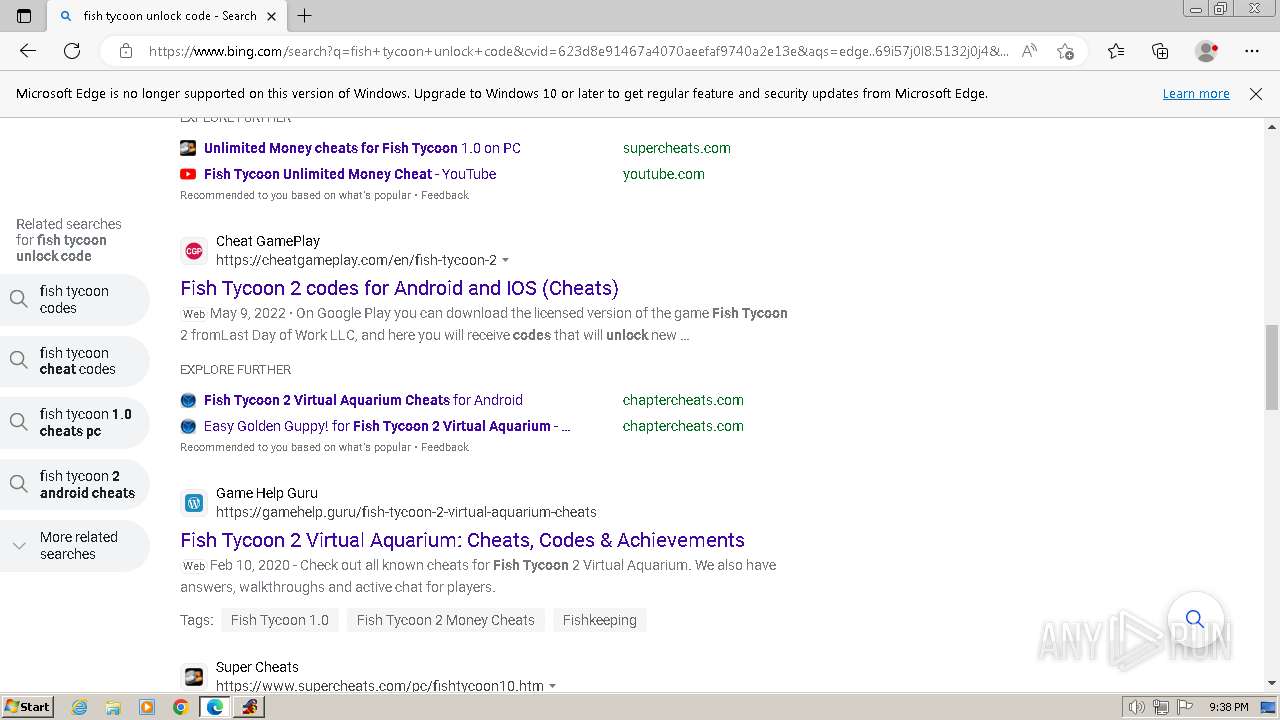Open Internet Explorer from the taskbar
This screenshot has height=720, width=1280.
(x=79, y=707)
